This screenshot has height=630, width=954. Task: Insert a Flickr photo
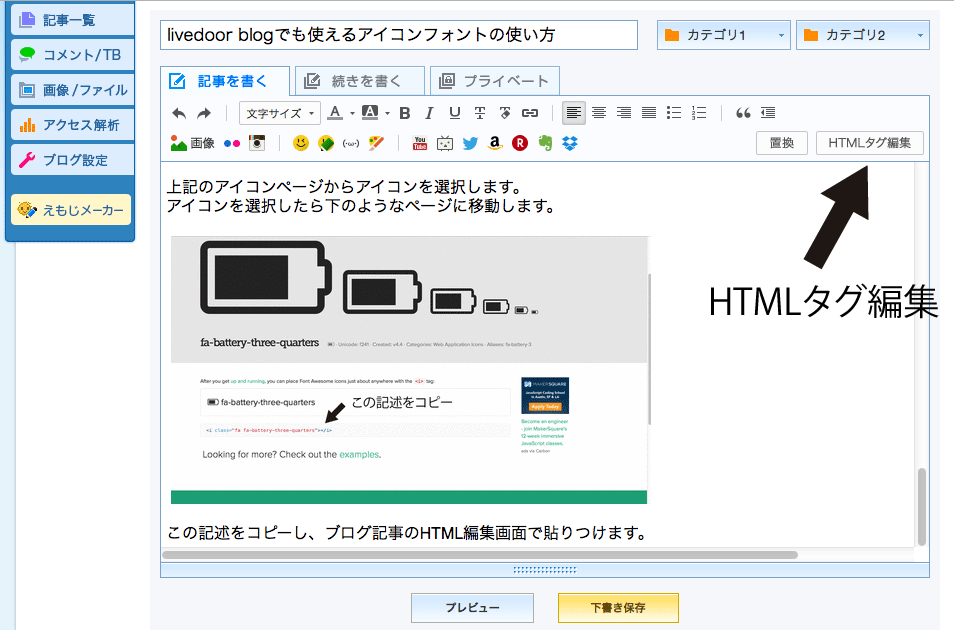tap(232, 144)
